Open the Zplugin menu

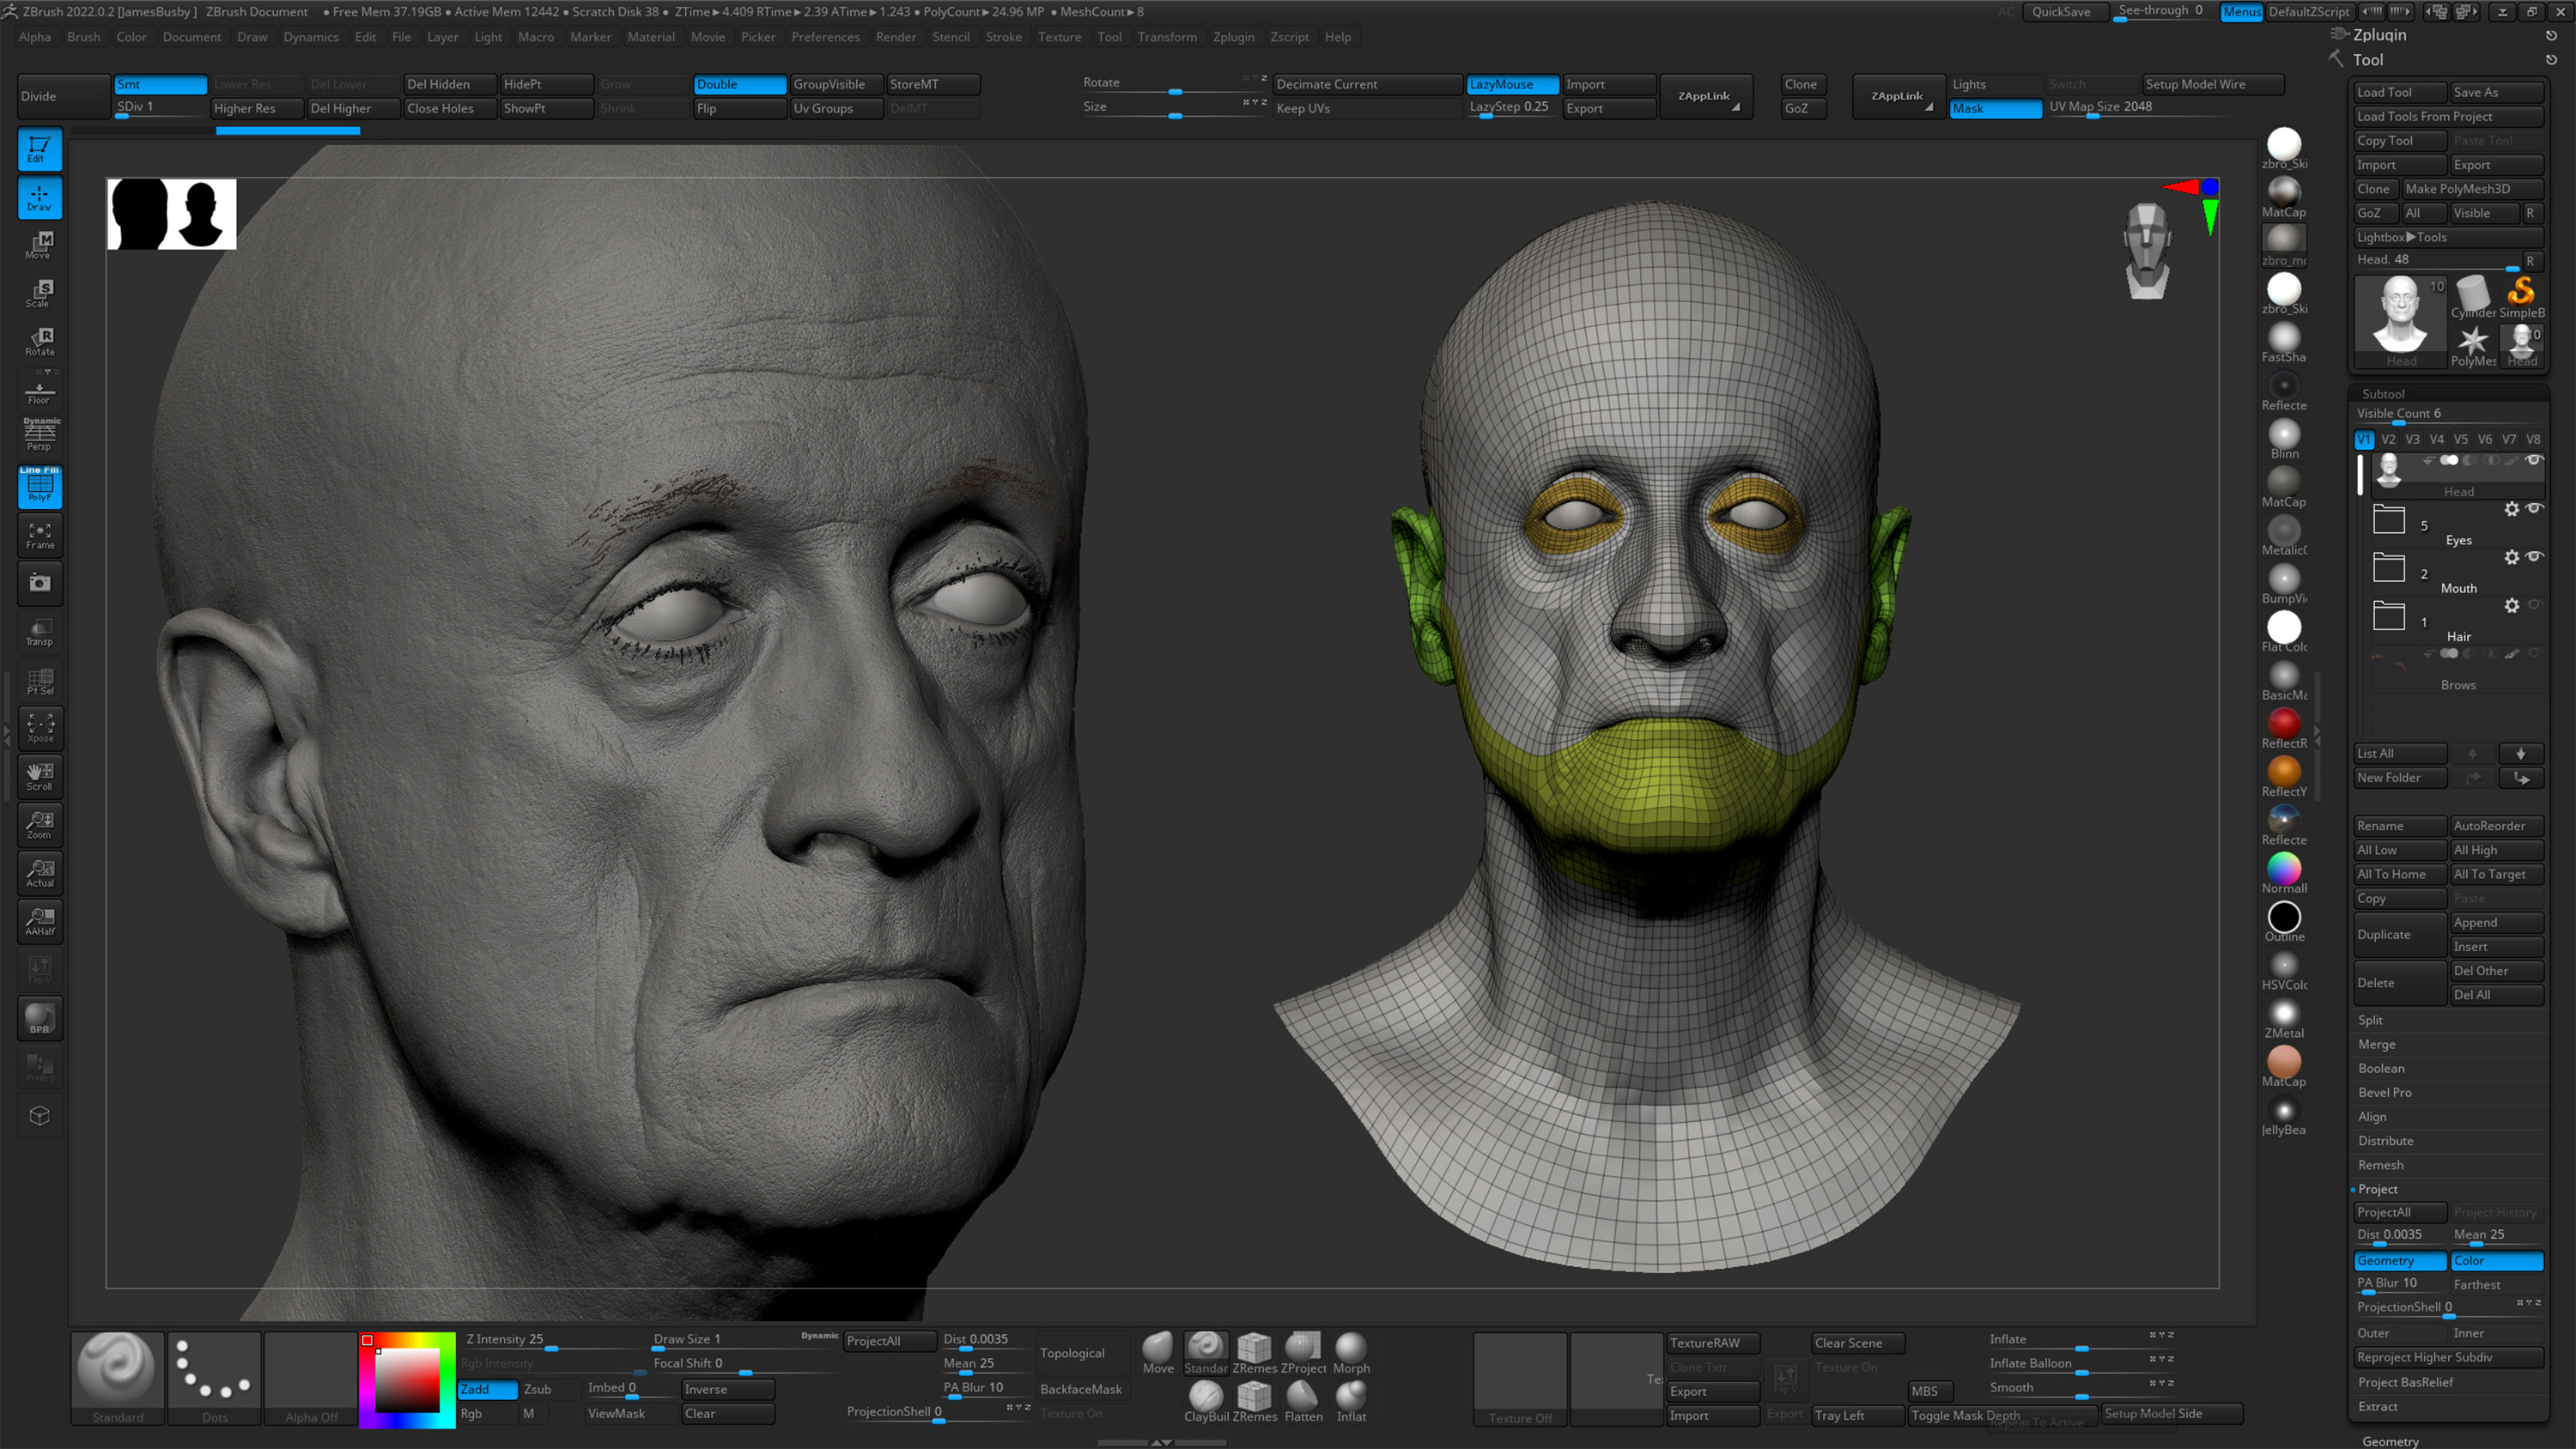[1234, 37]
